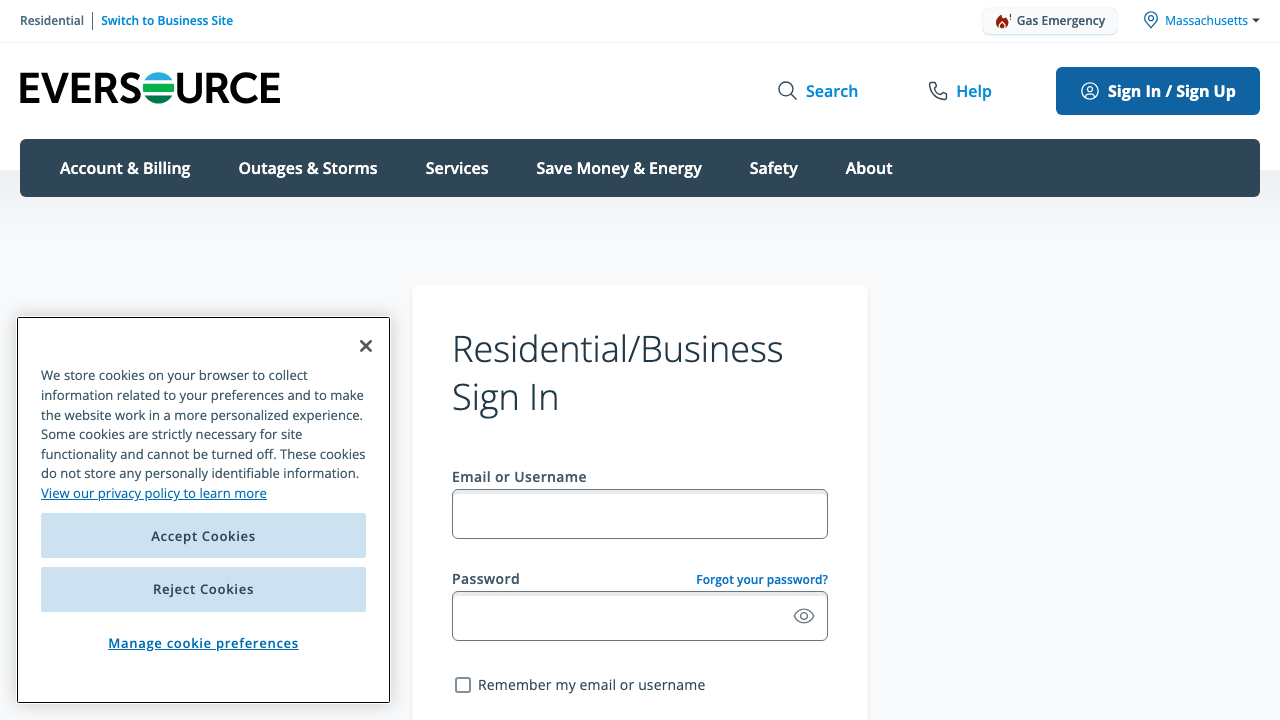Open the Account & Billing menu
The height and width of the screenshot is (720, 1280).
click(125, 168)
